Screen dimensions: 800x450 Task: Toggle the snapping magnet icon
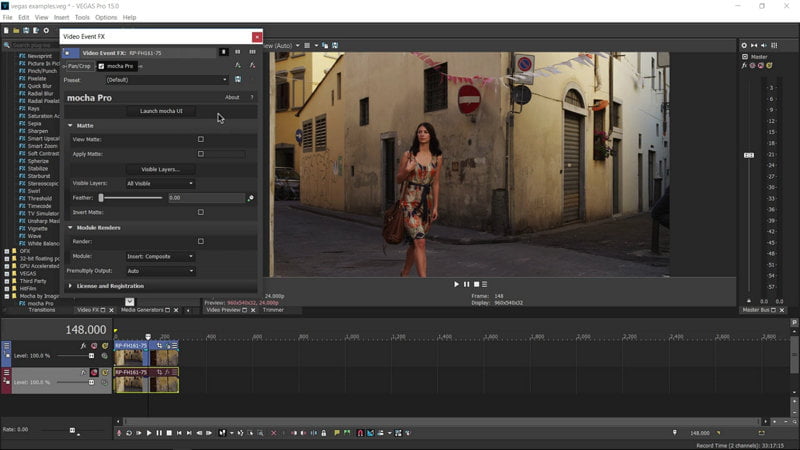click(360, 433)
